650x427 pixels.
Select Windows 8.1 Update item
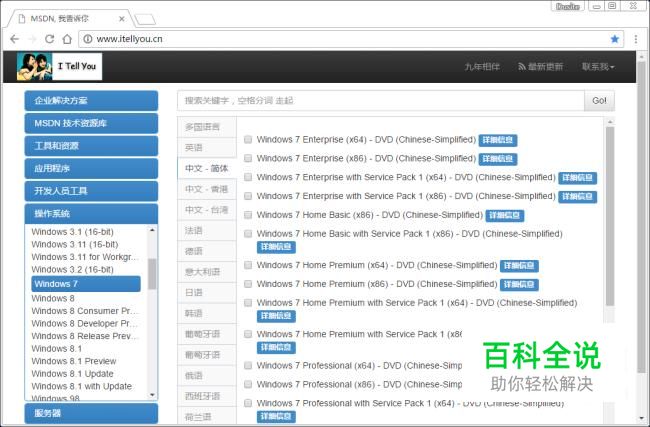[x=72, y=374]
